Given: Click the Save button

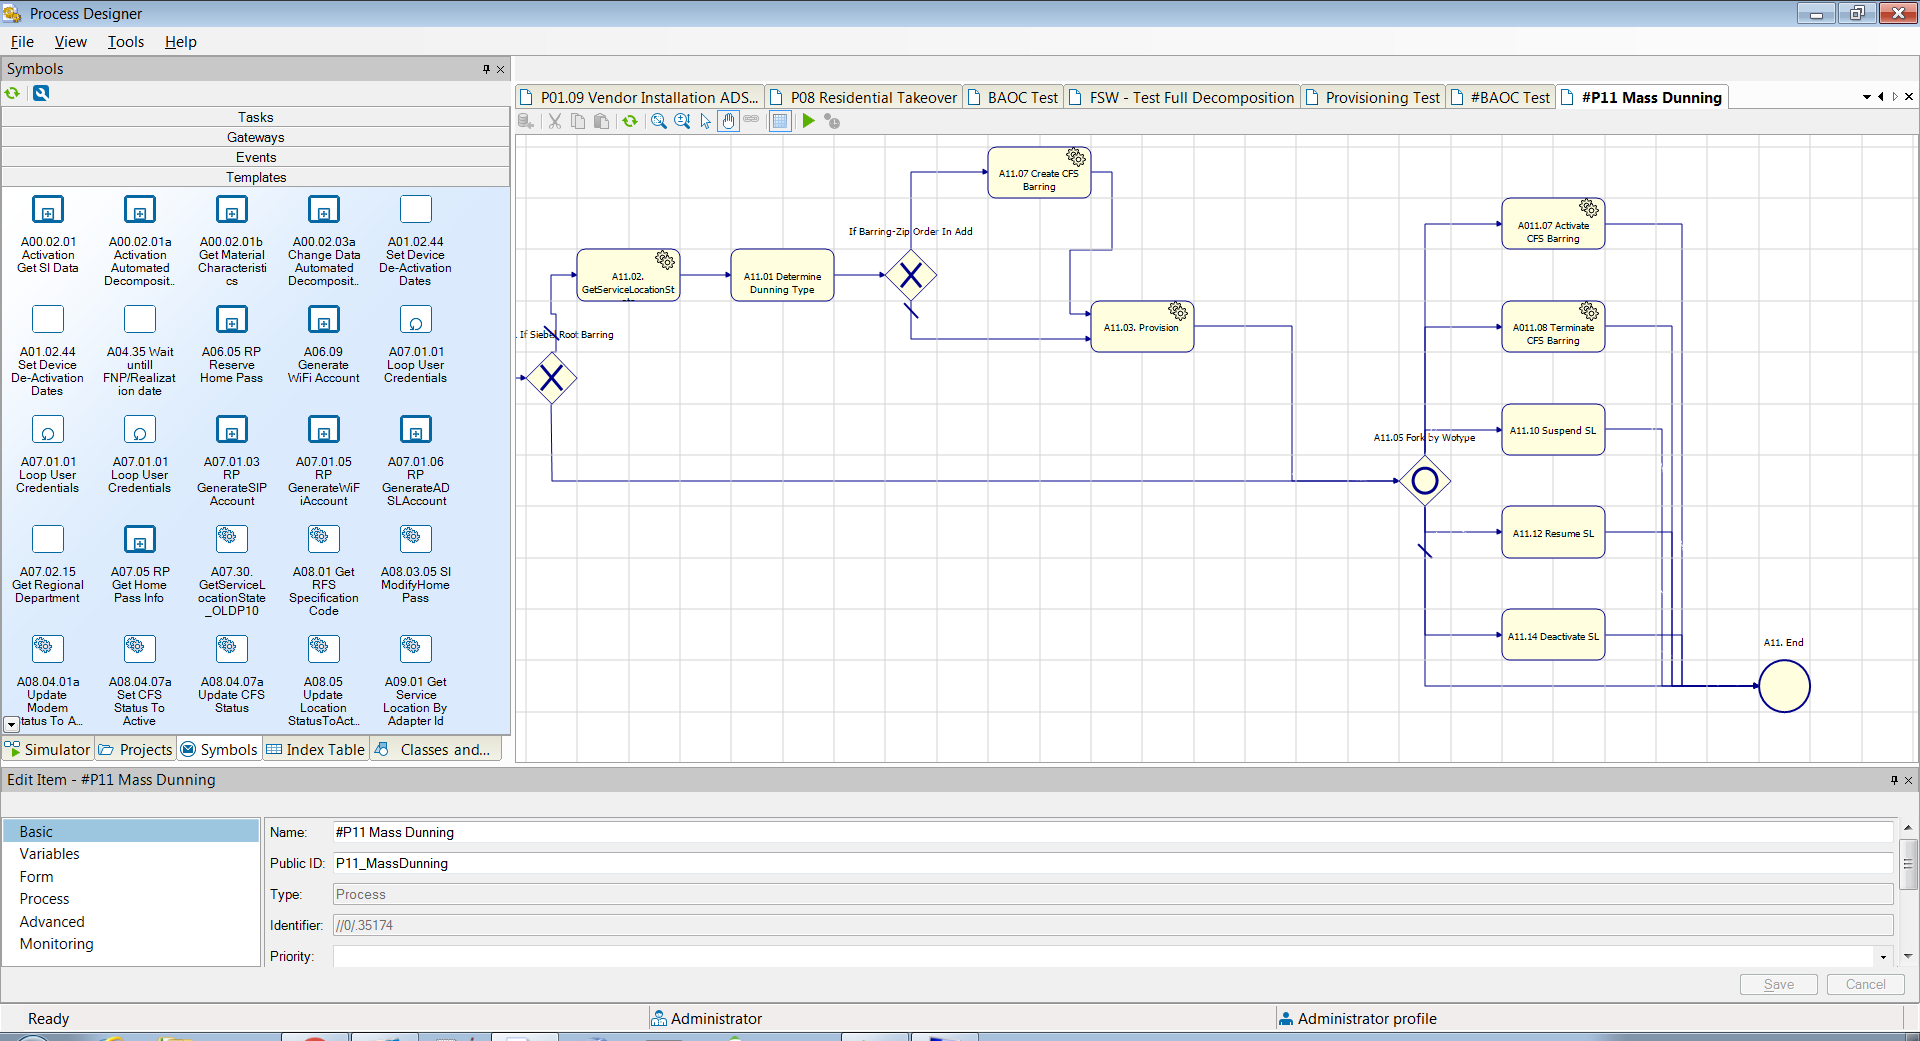Looking at the screenshot, I should [1778, 984].
